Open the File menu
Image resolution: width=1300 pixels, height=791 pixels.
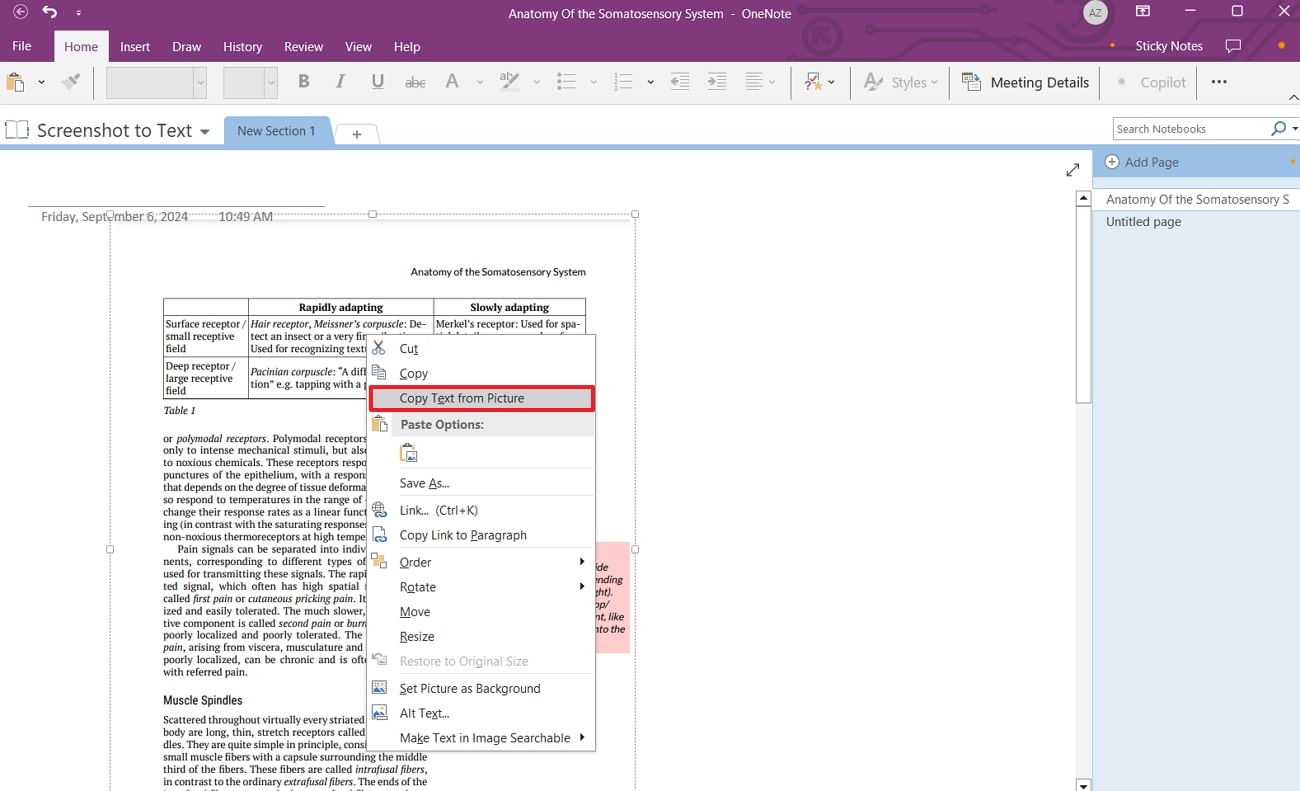22,46
